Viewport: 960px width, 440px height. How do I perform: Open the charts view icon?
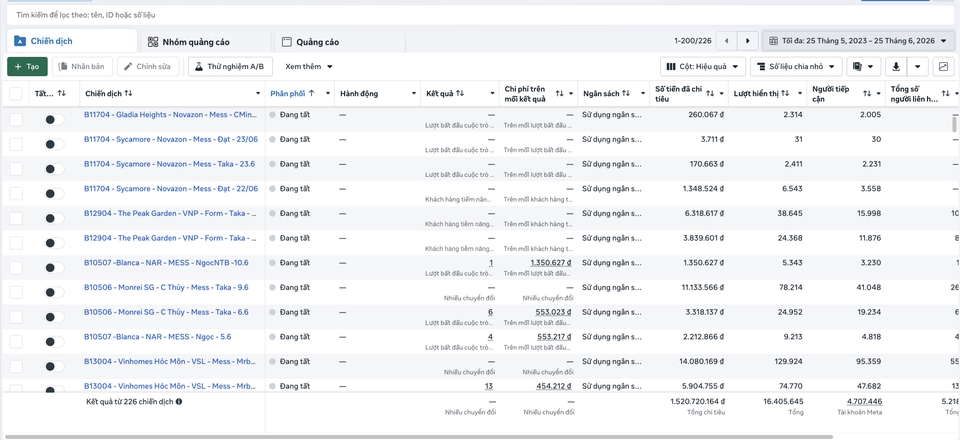[x=943, y=66]
